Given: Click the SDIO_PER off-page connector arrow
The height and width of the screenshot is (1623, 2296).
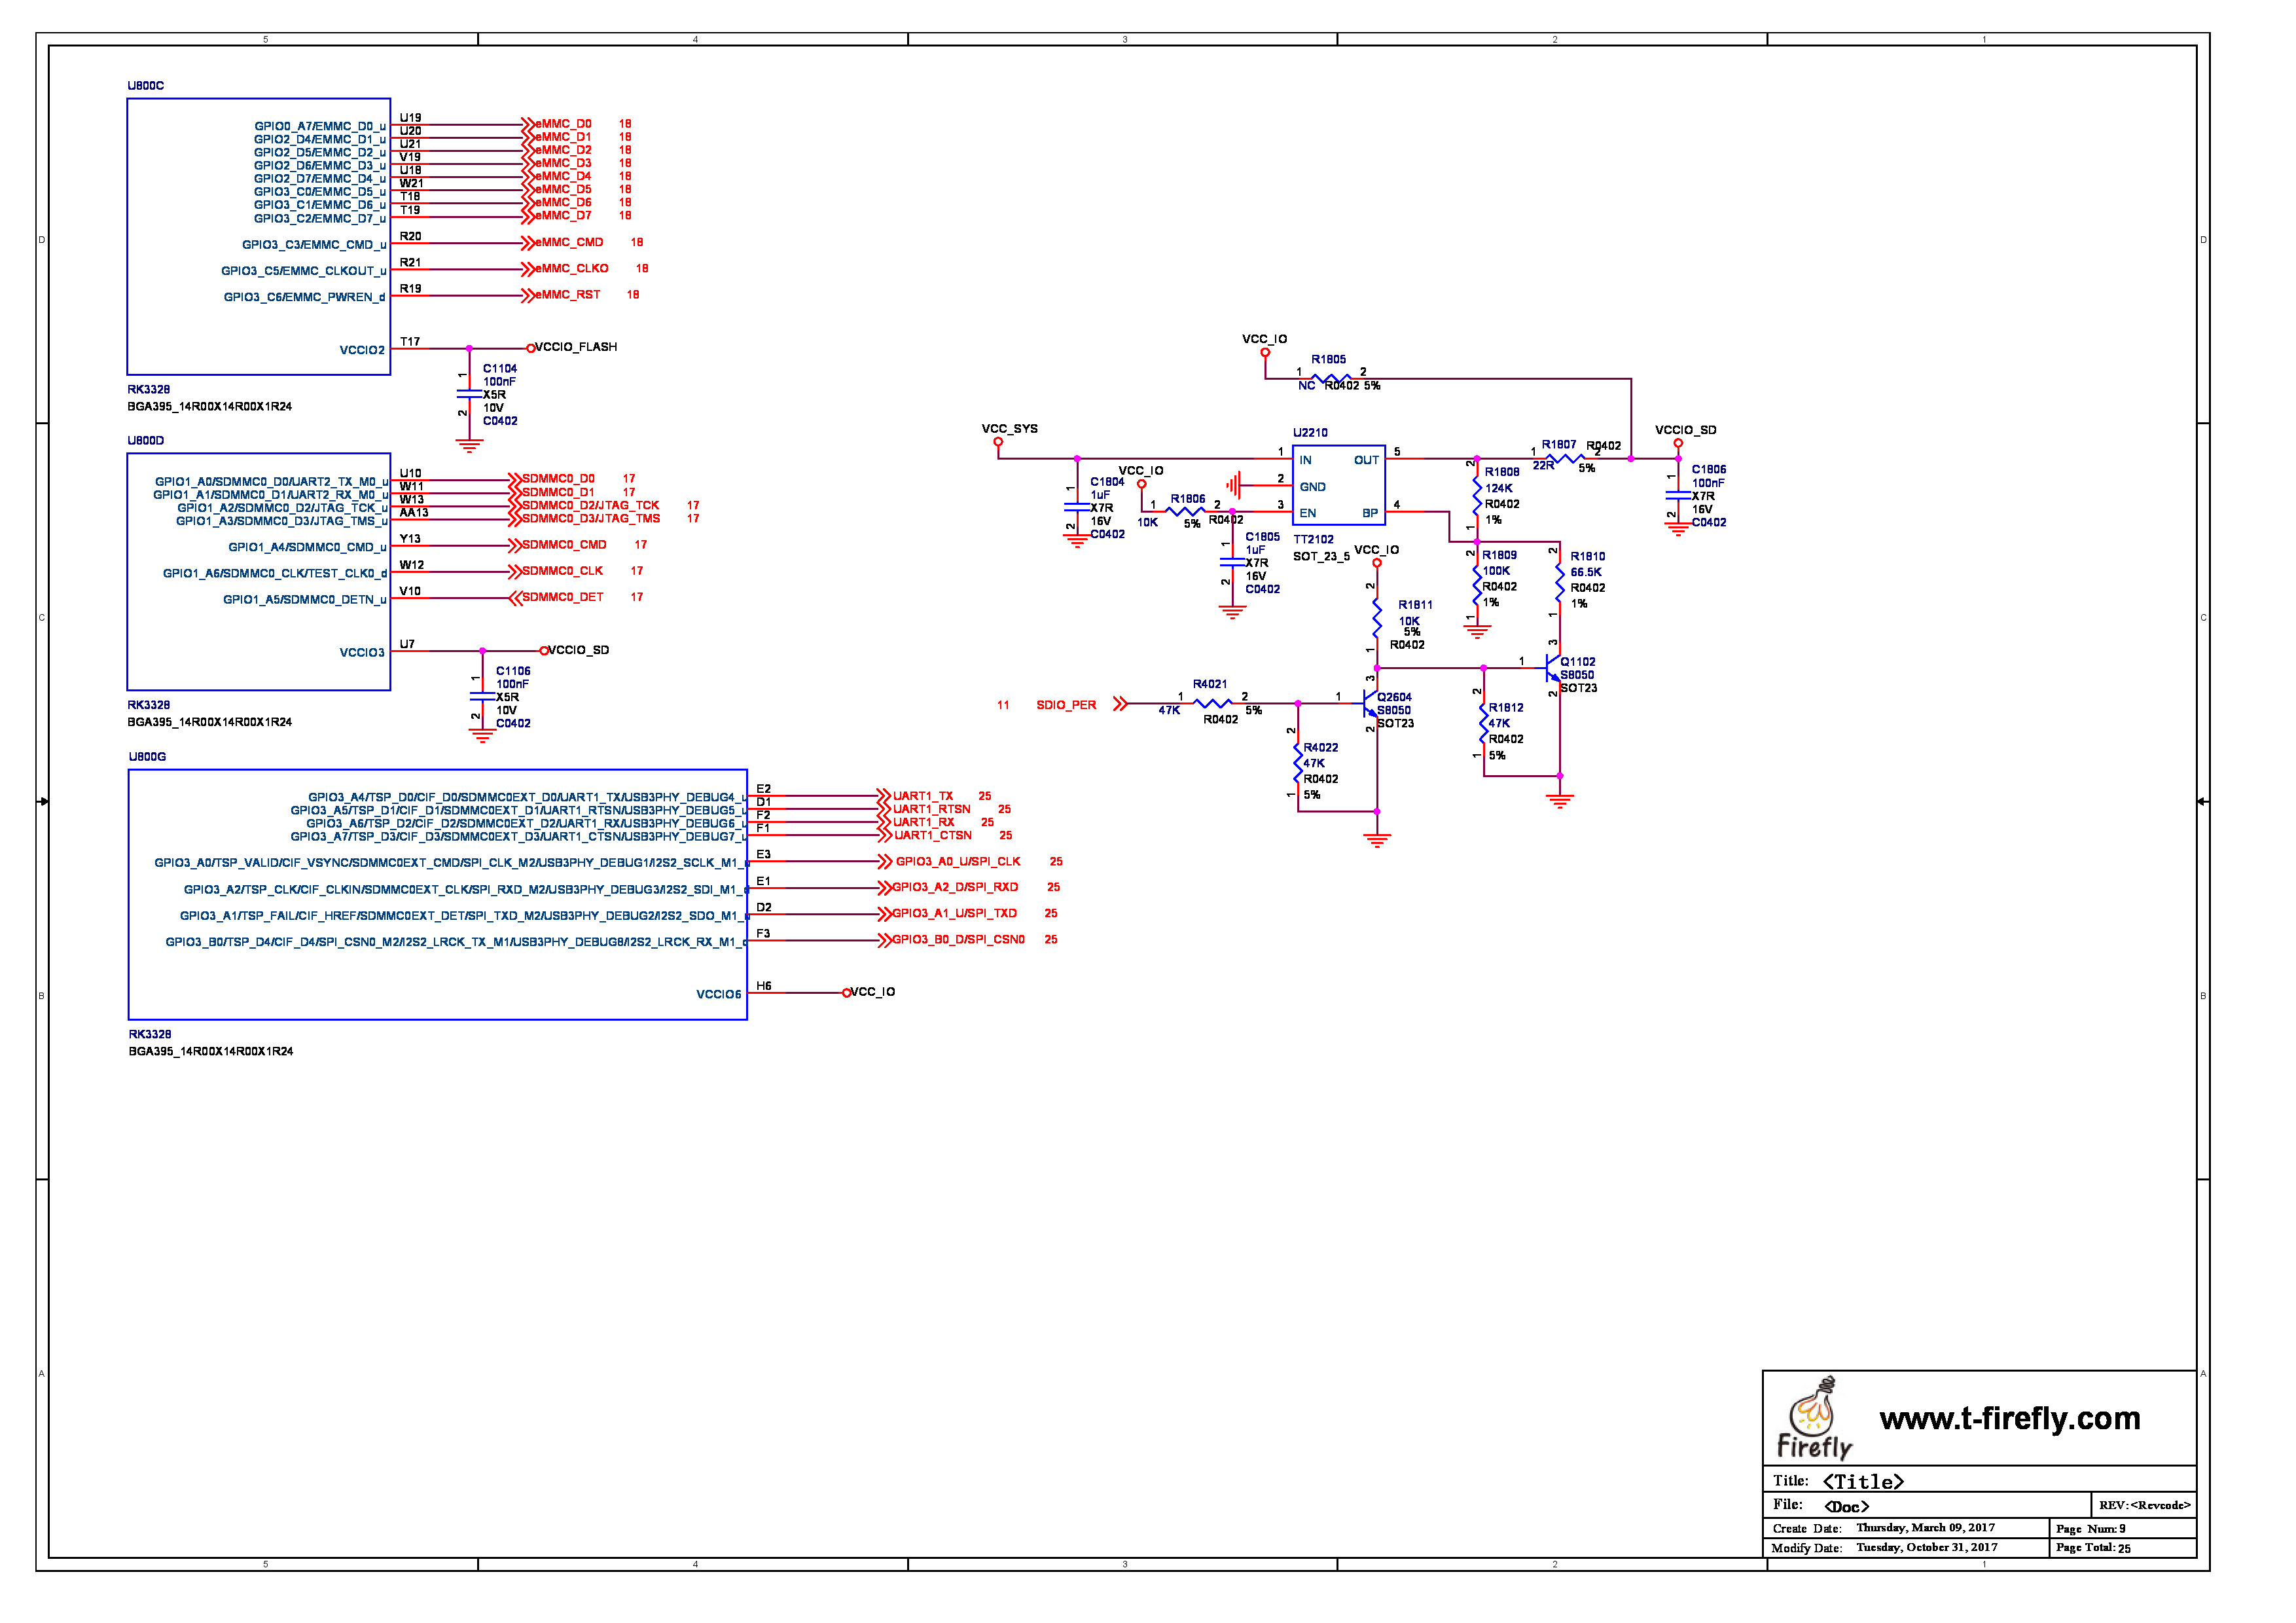Looking at the screenshot, I should (x=1120, y=705).
